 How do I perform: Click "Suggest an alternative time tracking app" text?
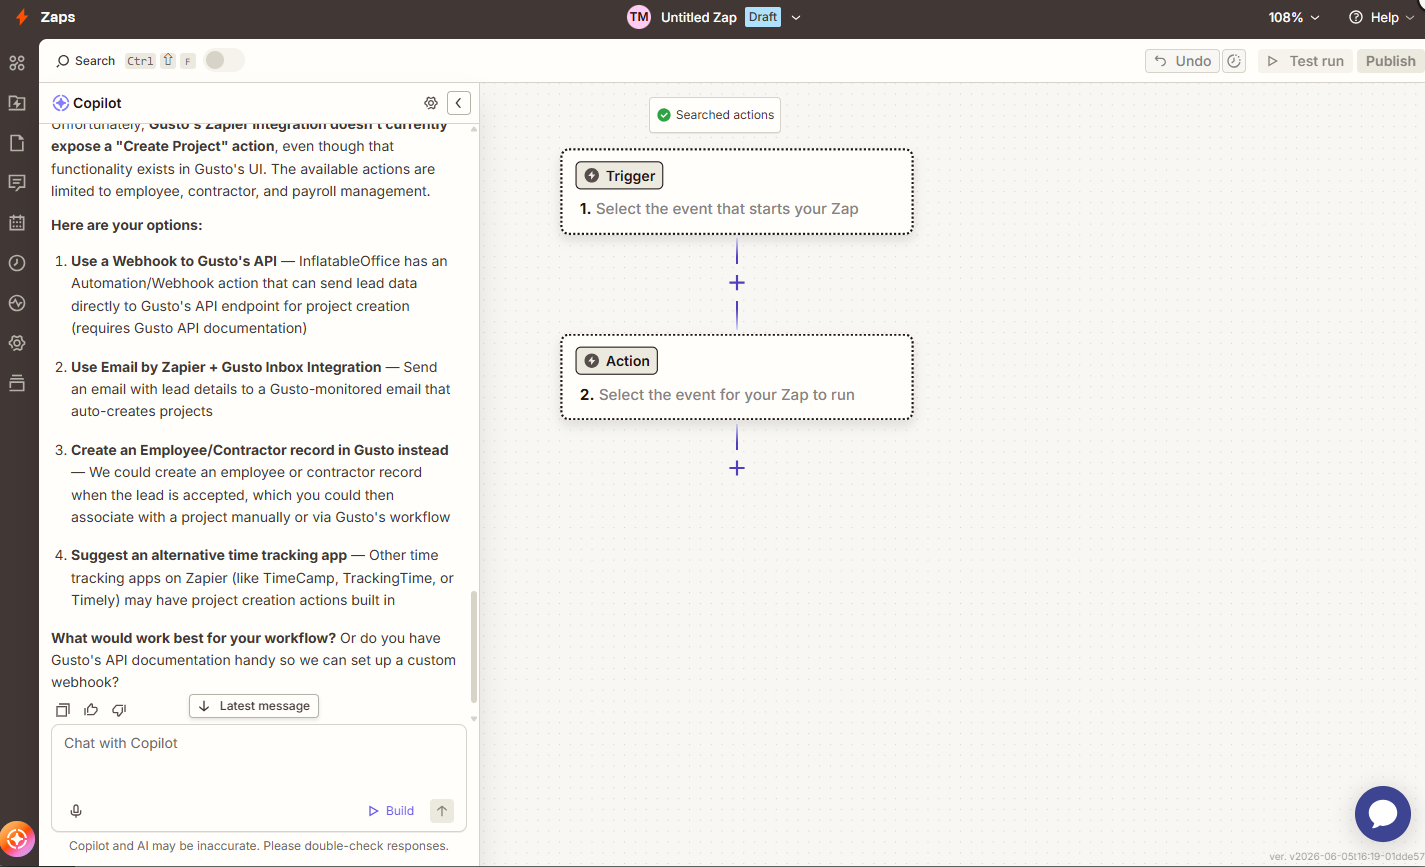click(x=209, y=555)
